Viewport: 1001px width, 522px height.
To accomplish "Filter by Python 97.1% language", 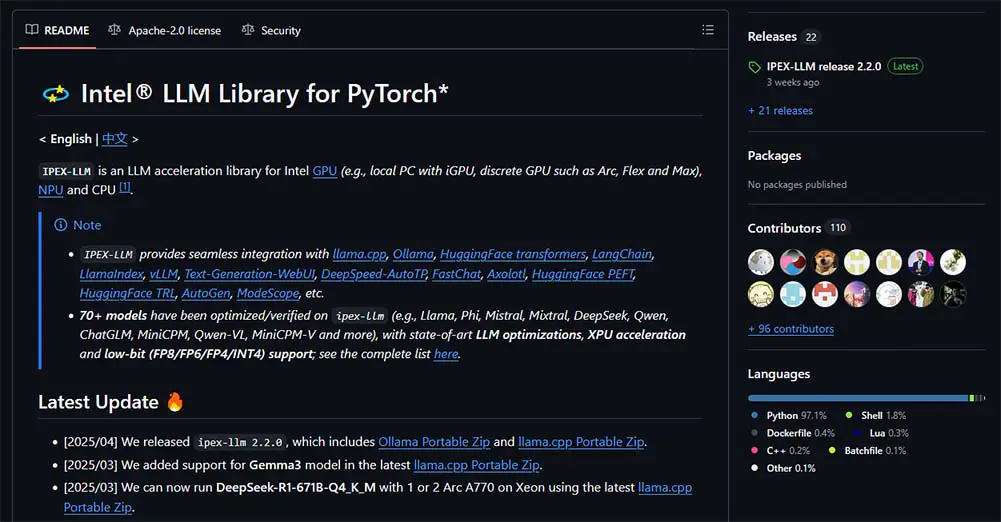I will tap(789, 415).
